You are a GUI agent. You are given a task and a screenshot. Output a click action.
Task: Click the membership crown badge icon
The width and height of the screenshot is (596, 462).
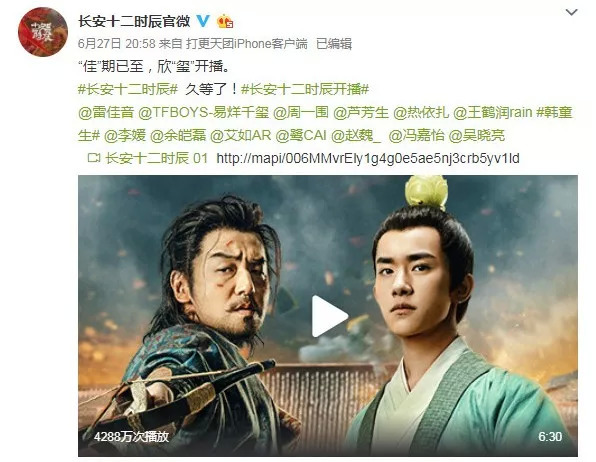pyautogui.click(x=225, y=21)
